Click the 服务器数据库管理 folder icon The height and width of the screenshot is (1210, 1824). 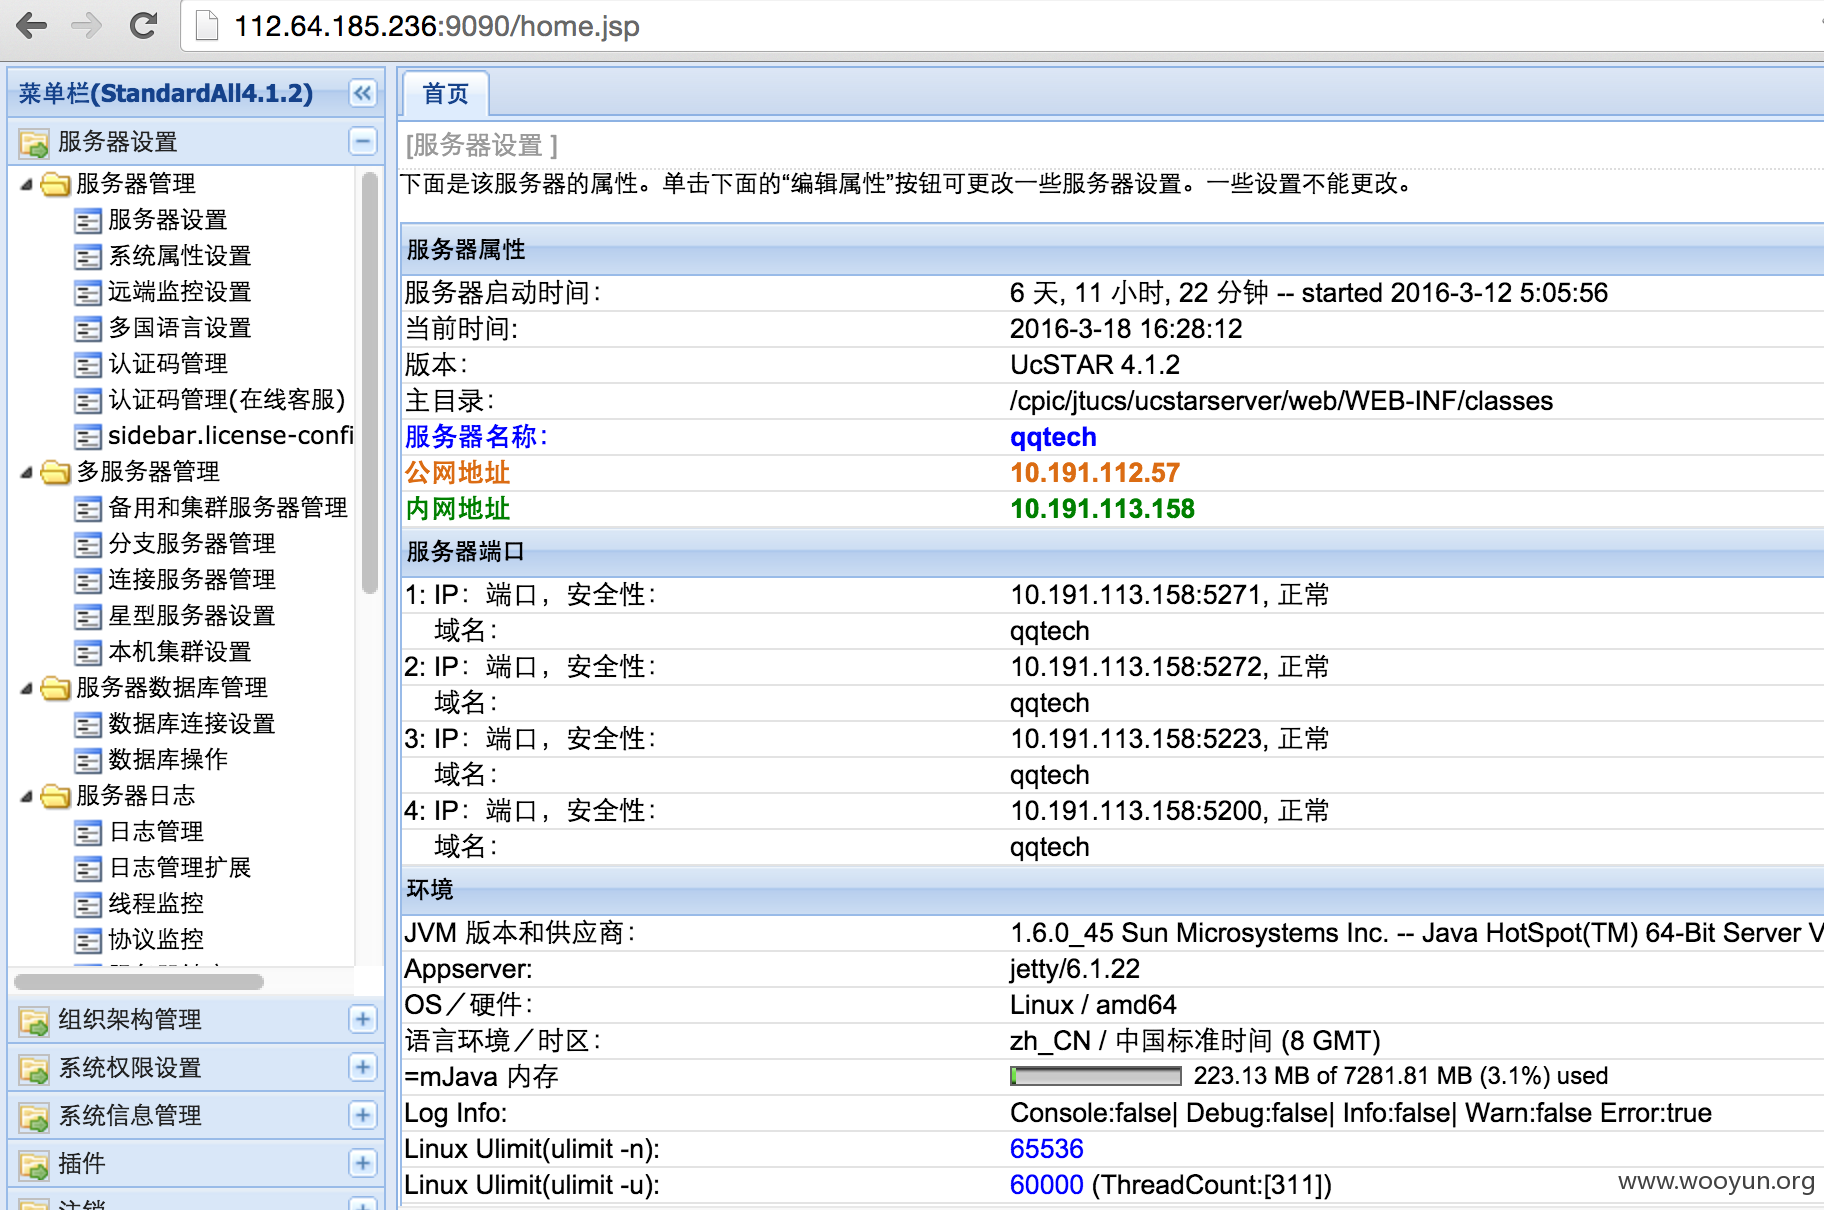tap(56, 688)
